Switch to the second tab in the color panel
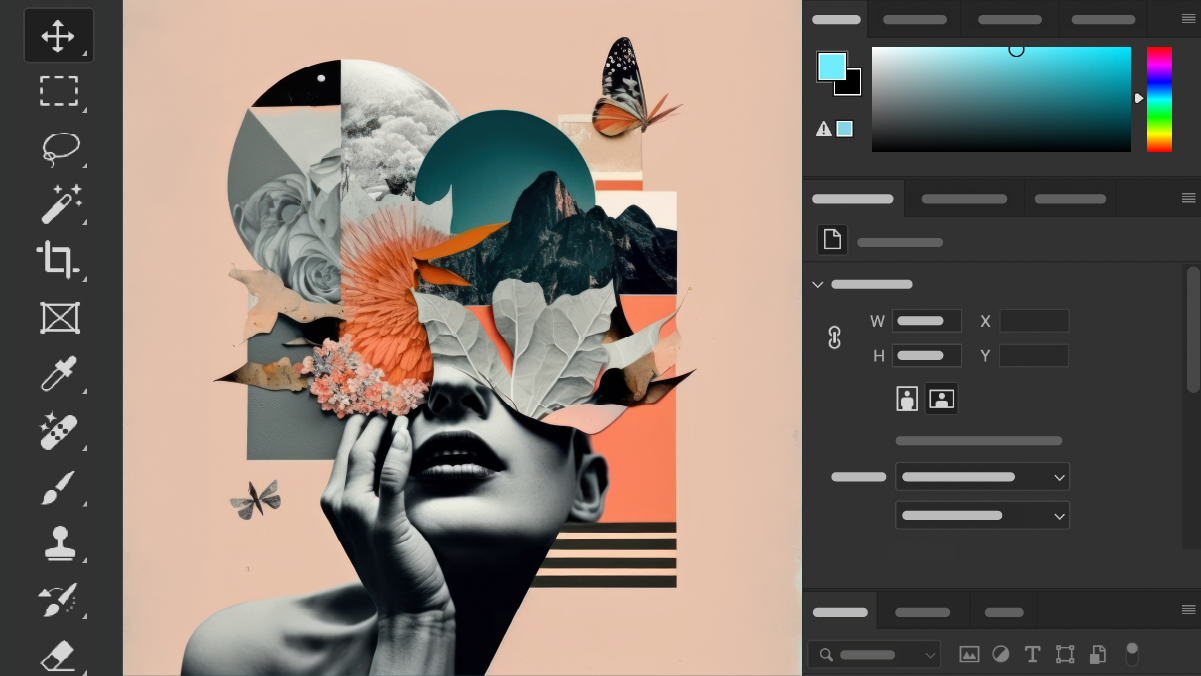Viewport: 1201px width, 676px height. (x=914, y=19)
